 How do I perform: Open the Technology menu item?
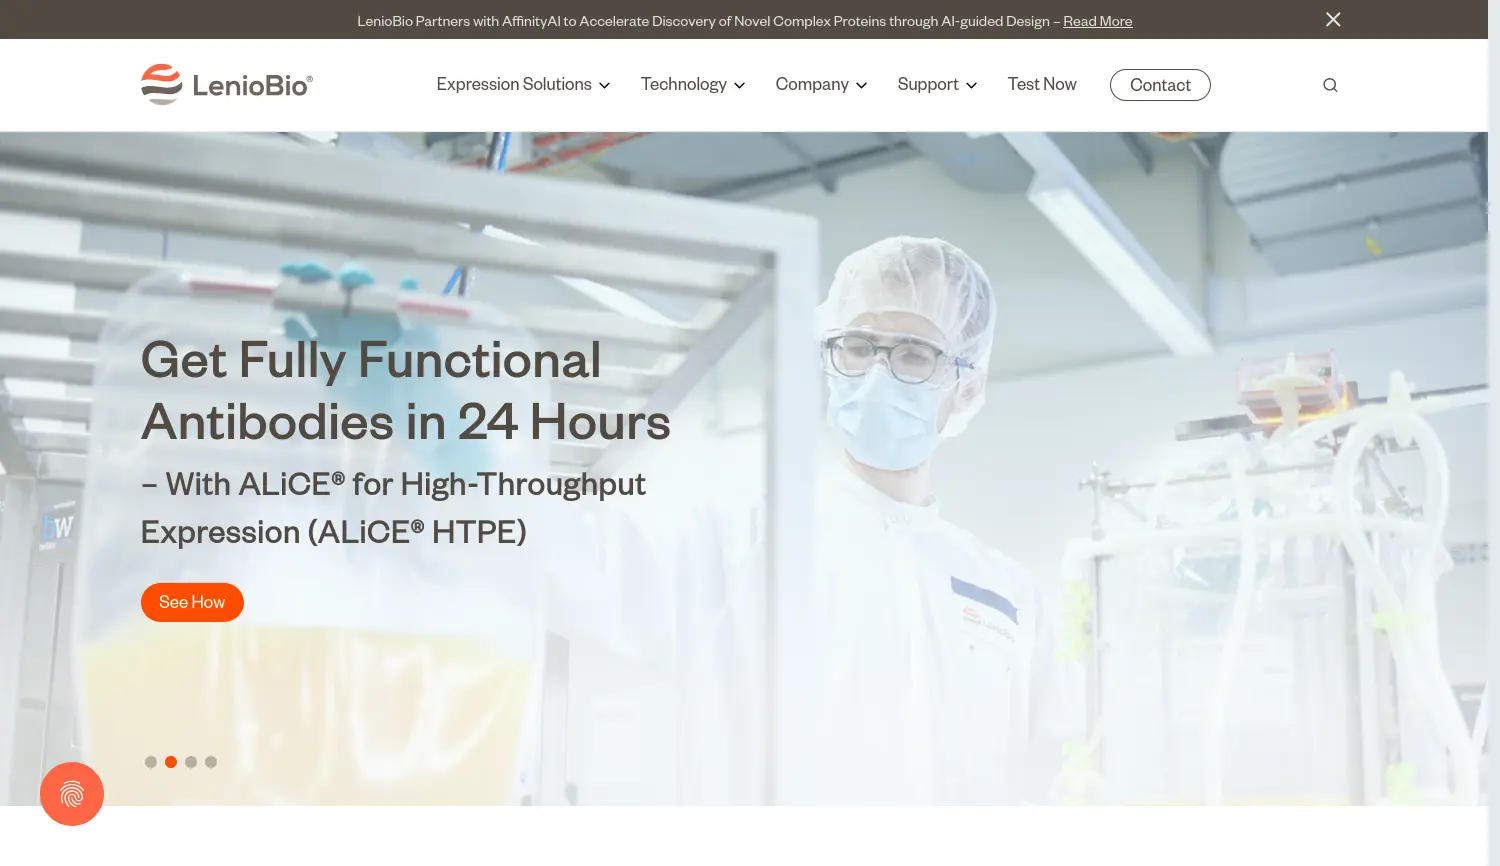pos(684,84)
